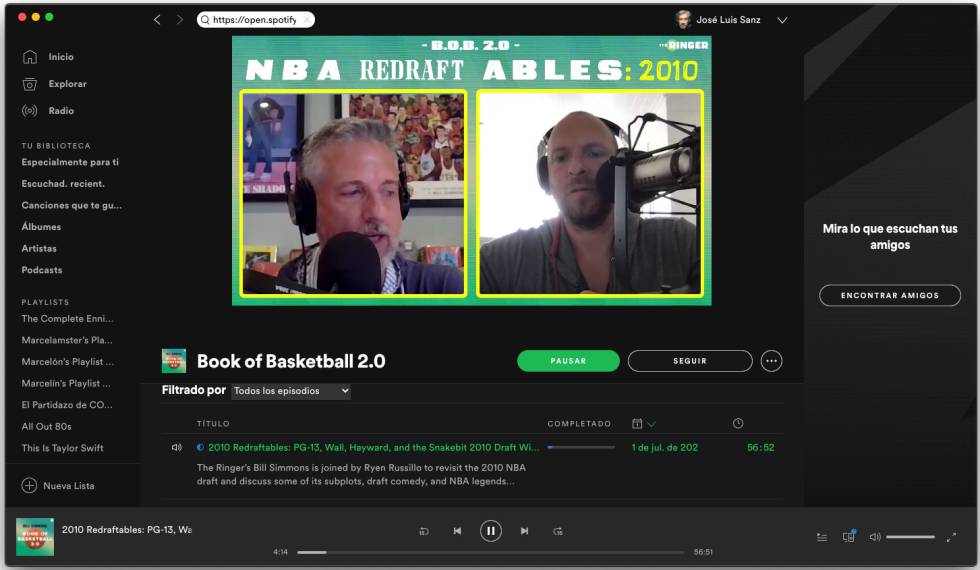Open Especialmente para ti in the library
980x570 pixels.
pos(70,162)
